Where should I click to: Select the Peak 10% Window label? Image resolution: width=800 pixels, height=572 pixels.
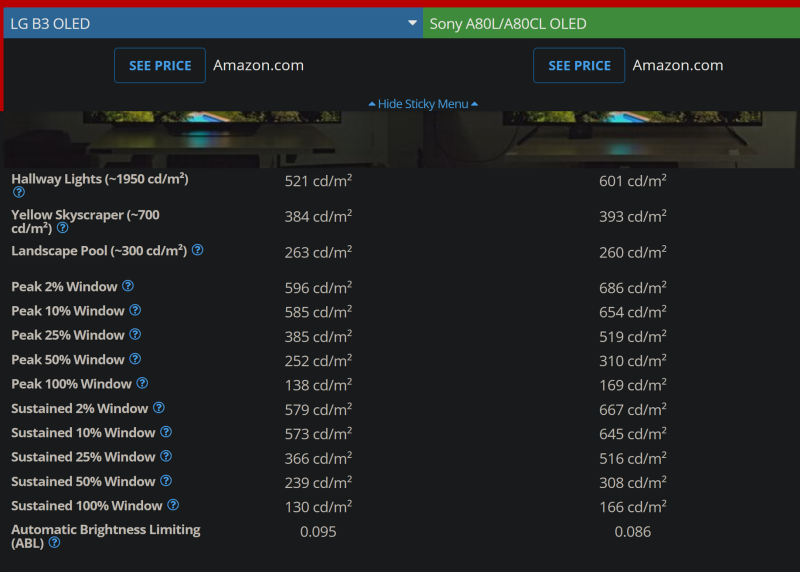68,311
